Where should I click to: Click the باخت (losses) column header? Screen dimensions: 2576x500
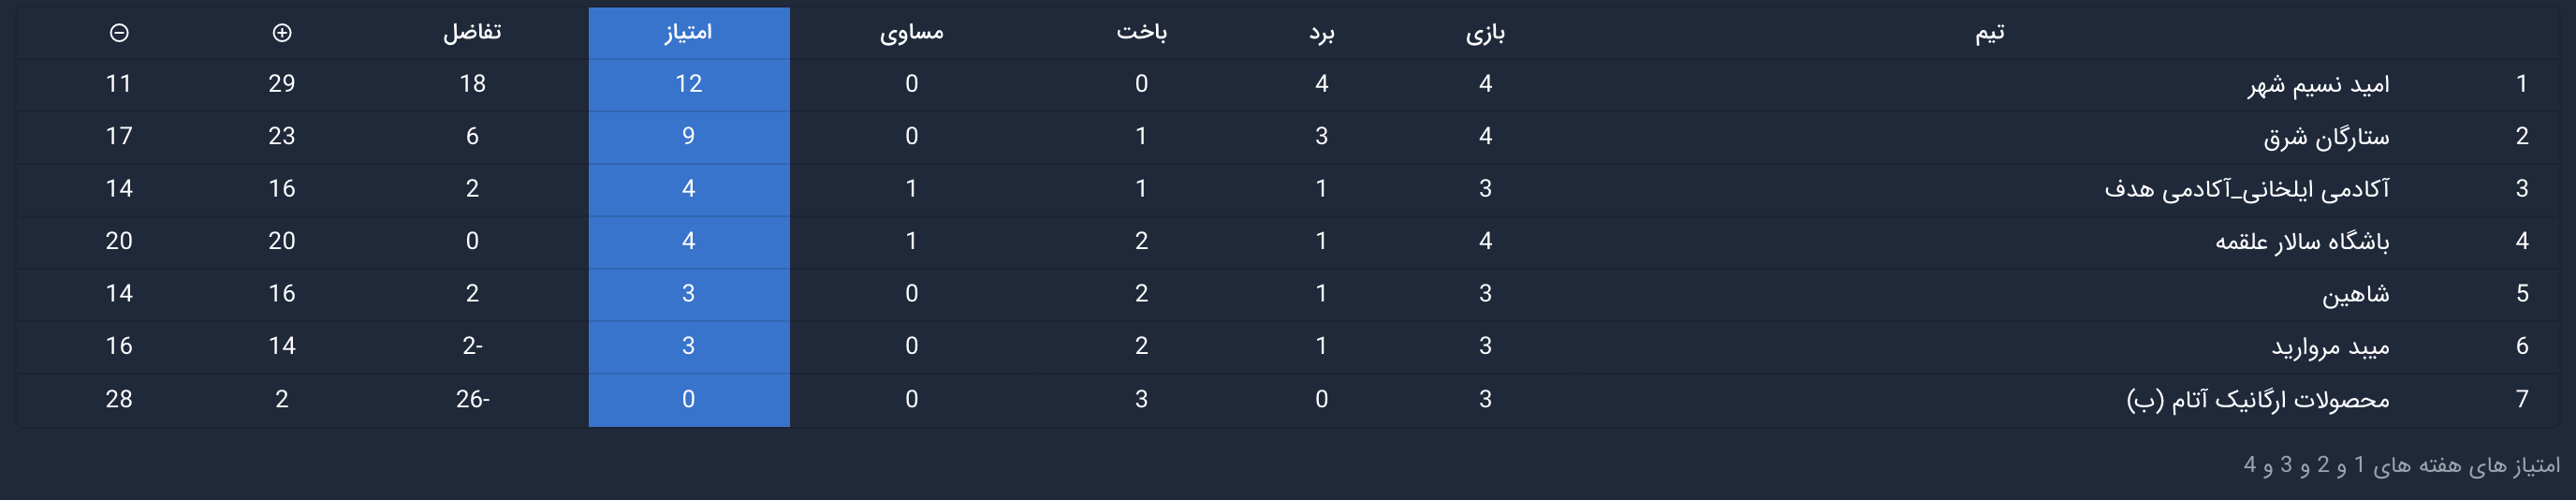click(x=1141, y=33)
